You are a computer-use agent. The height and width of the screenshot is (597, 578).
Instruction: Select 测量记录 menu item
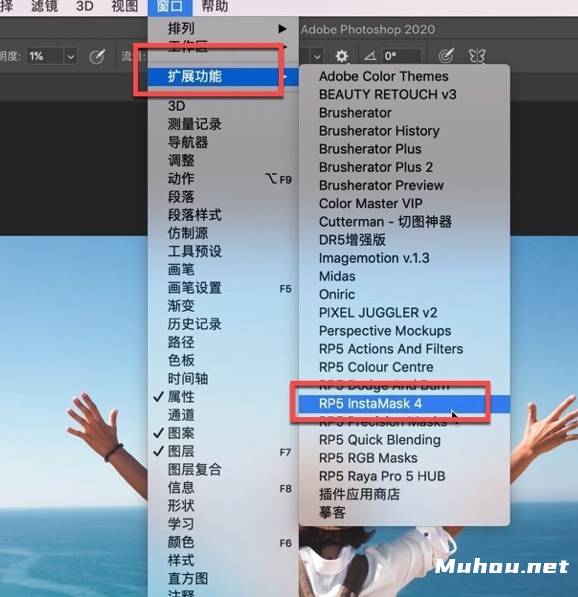coord(223,124)
